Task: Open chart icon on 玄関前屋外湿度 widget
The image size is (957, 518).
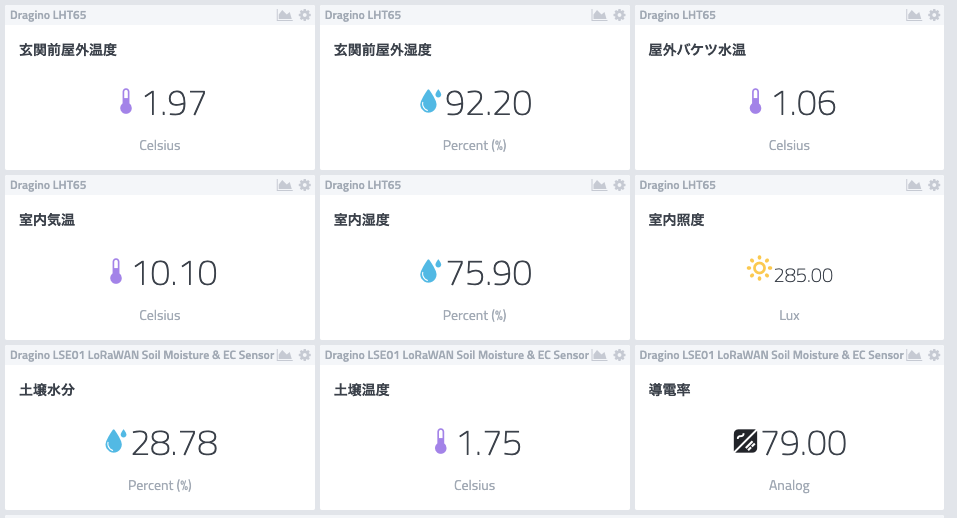Action: click(599, 15)
